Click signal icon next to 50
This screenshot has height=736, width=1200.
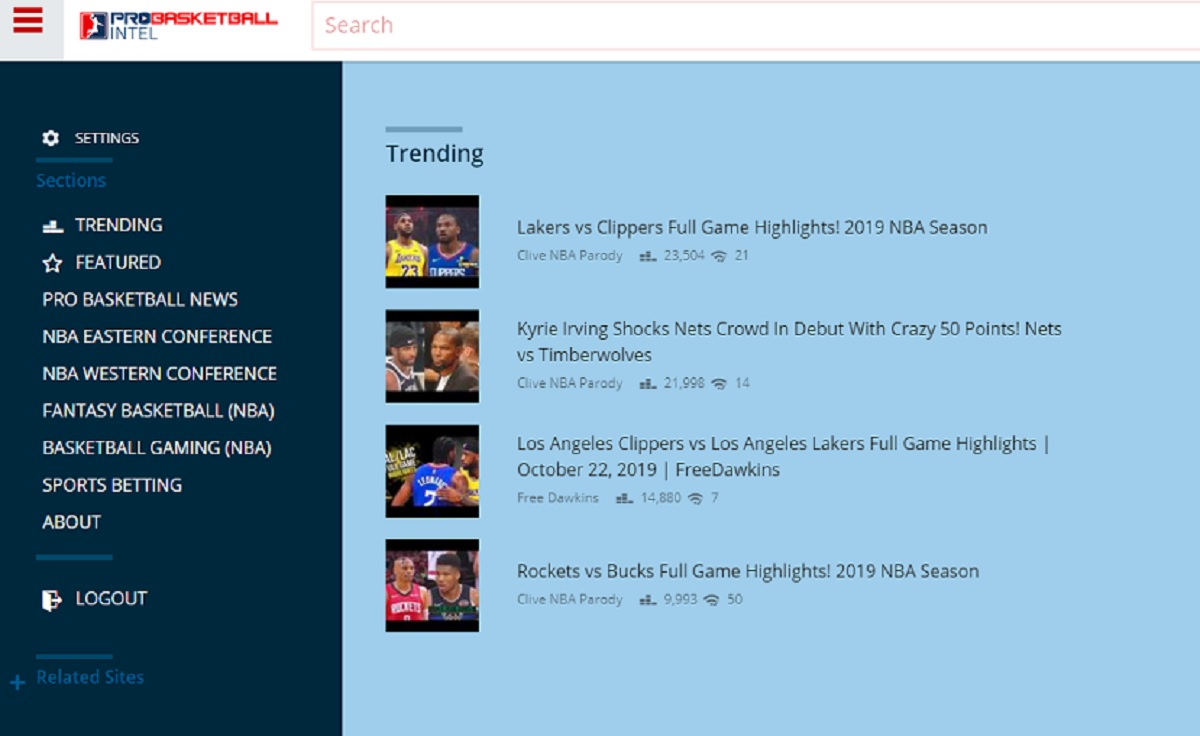[x=712, y=600]
